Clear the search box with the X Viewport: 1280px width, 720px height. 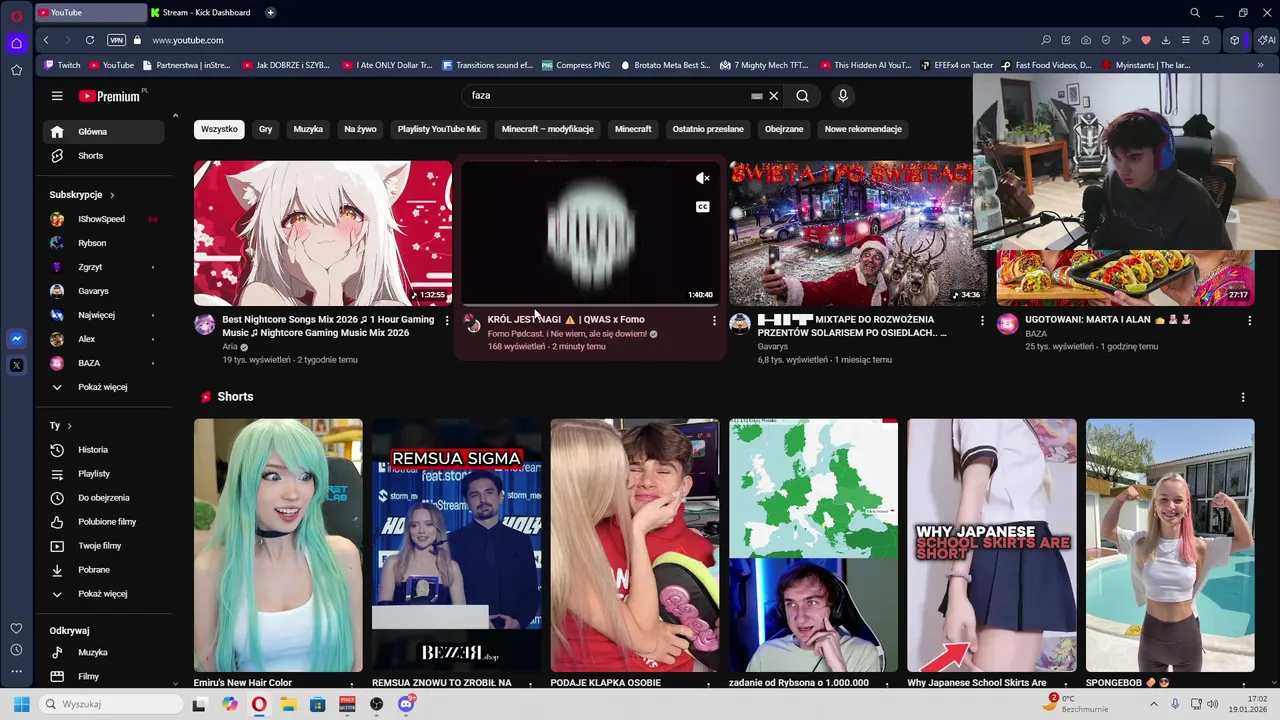click(x=773, y=96)
